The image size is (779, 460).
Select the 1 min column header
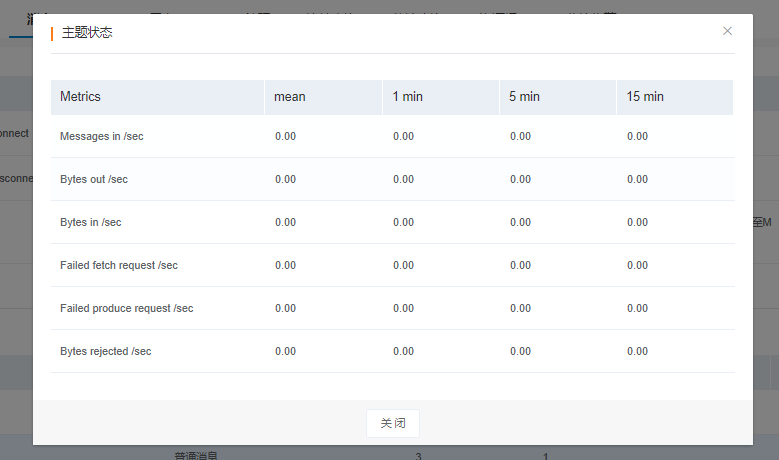(441, 97)
